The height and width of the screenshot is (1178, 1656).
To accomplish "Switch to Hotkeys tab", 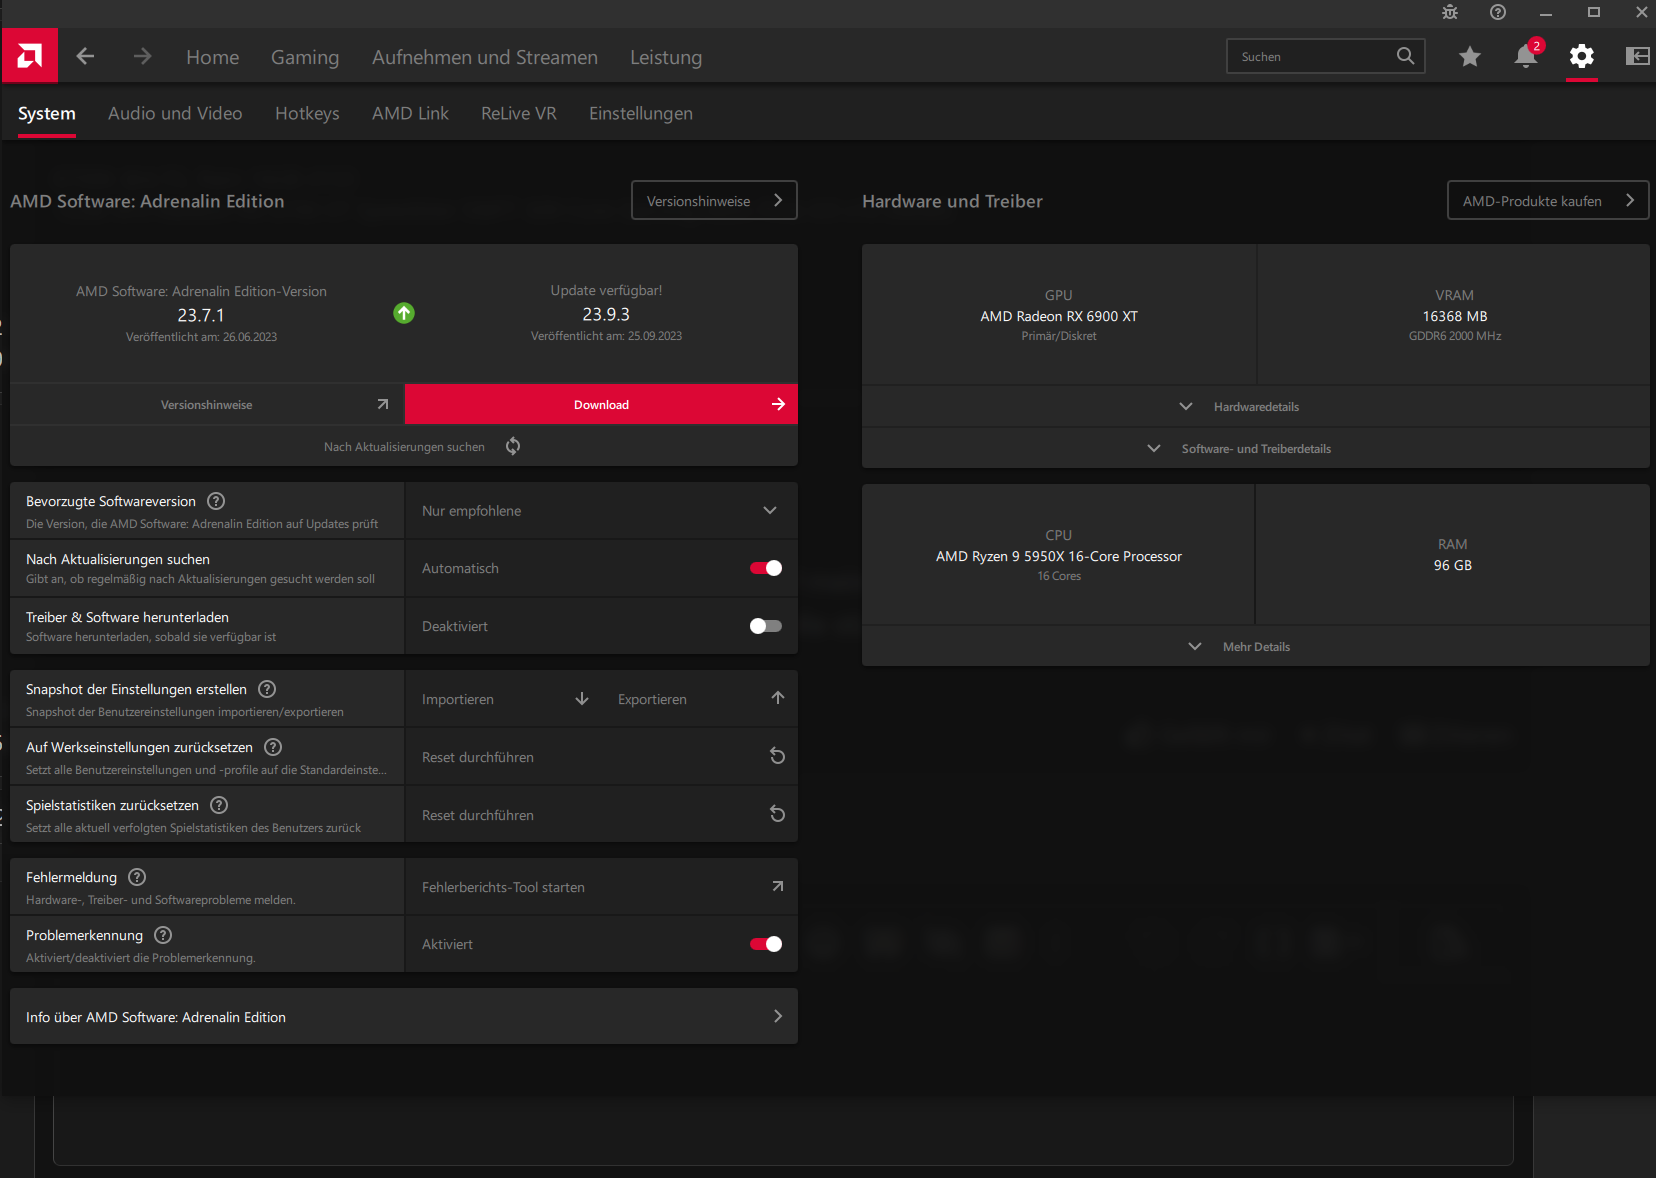I will 307,113.
